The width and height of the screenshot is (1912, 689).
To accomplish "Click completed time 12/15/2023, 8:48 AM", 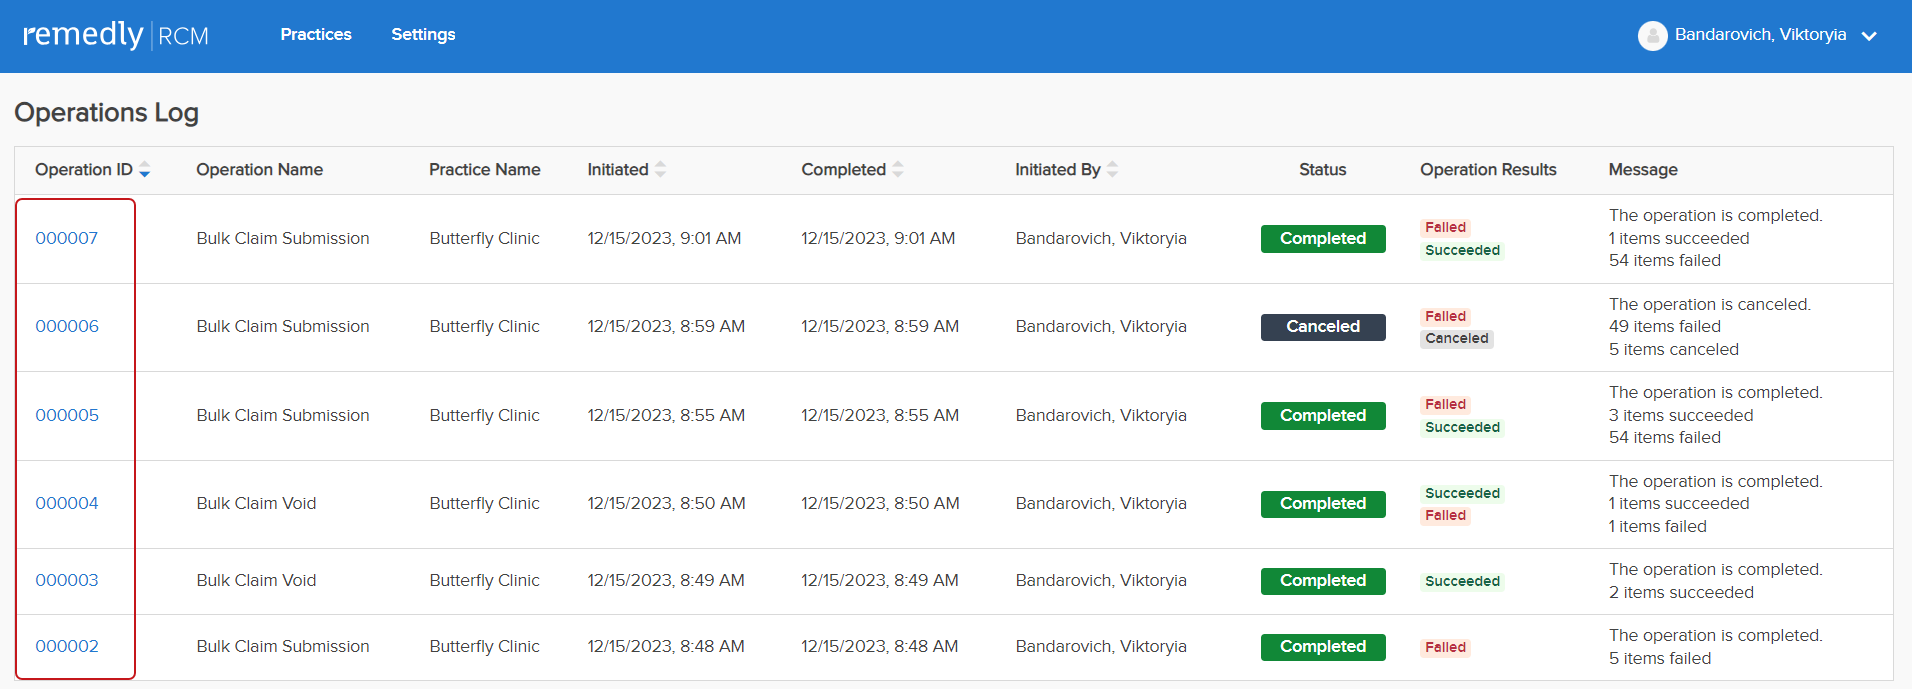I will coord(880,646).
